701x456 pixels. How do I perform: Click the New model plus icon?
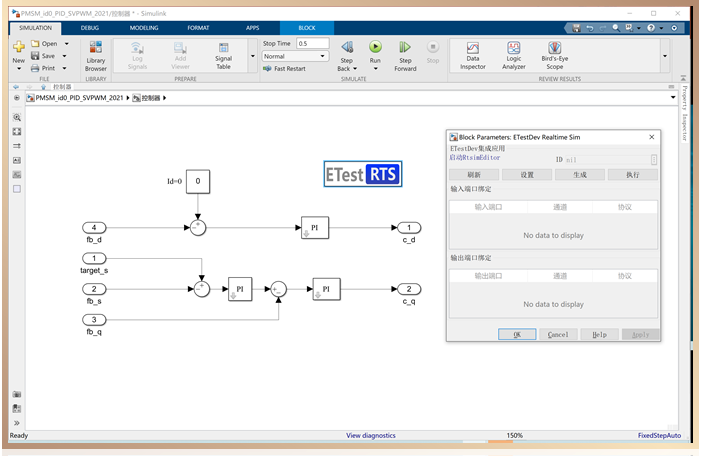tap(19, 46)
